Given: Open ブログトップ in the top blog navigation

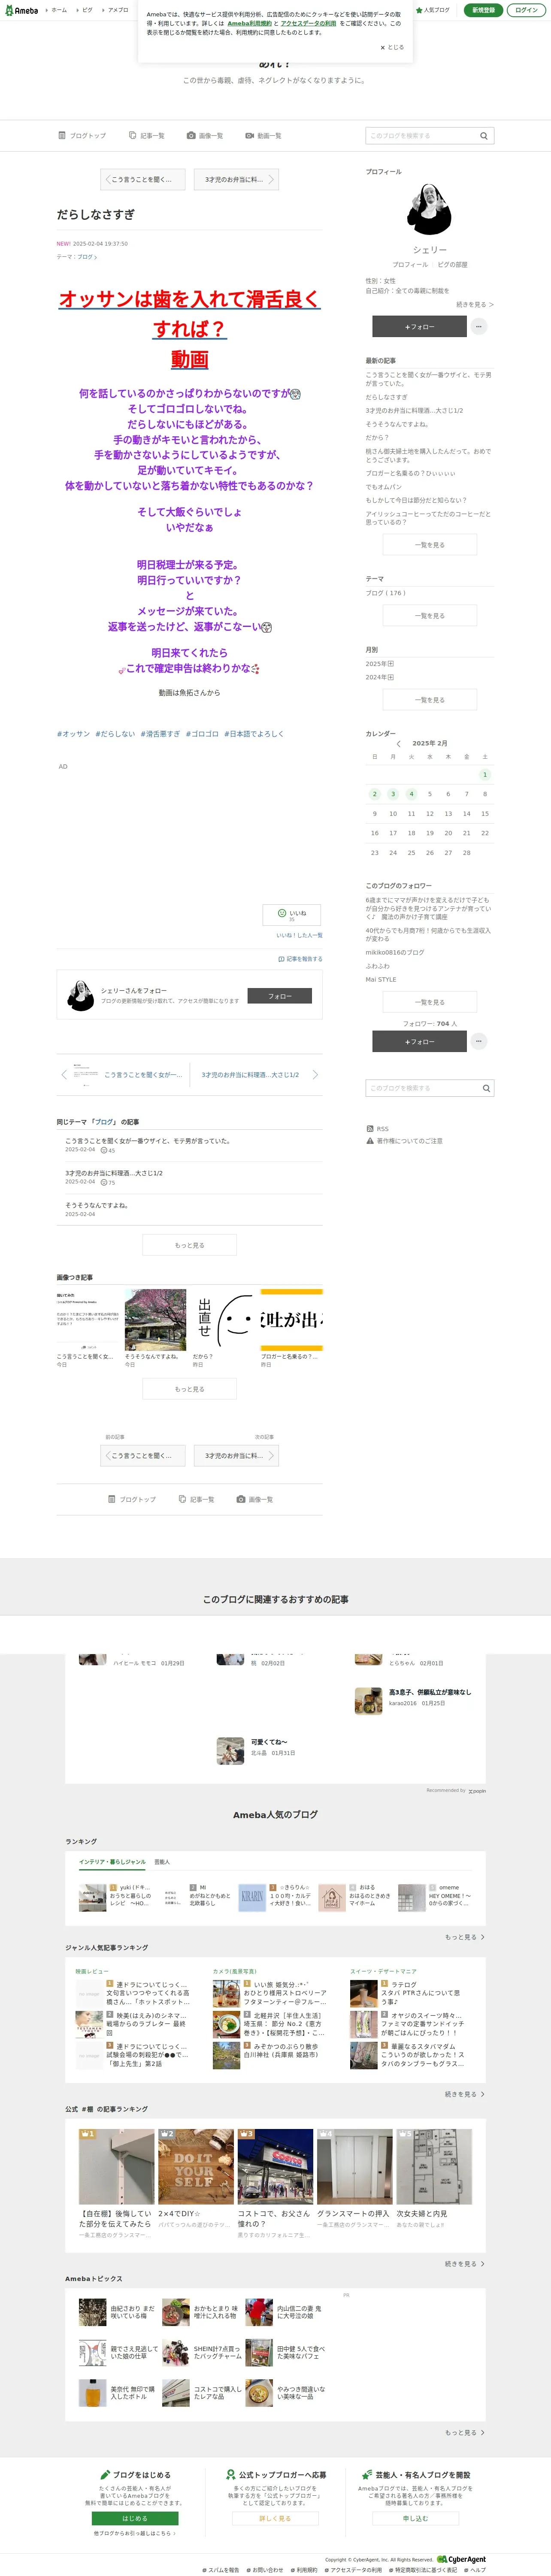Looking at the screenshot, I should click(82, 136).
